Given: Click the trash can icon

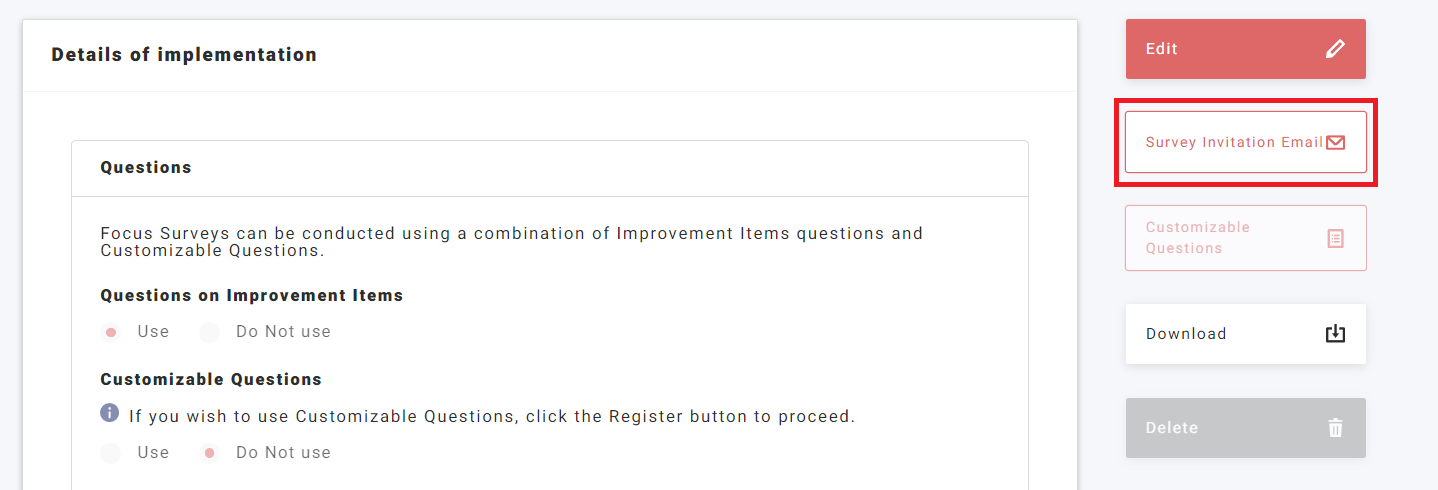Looking at the screenshot, I should click(1335, 428).
